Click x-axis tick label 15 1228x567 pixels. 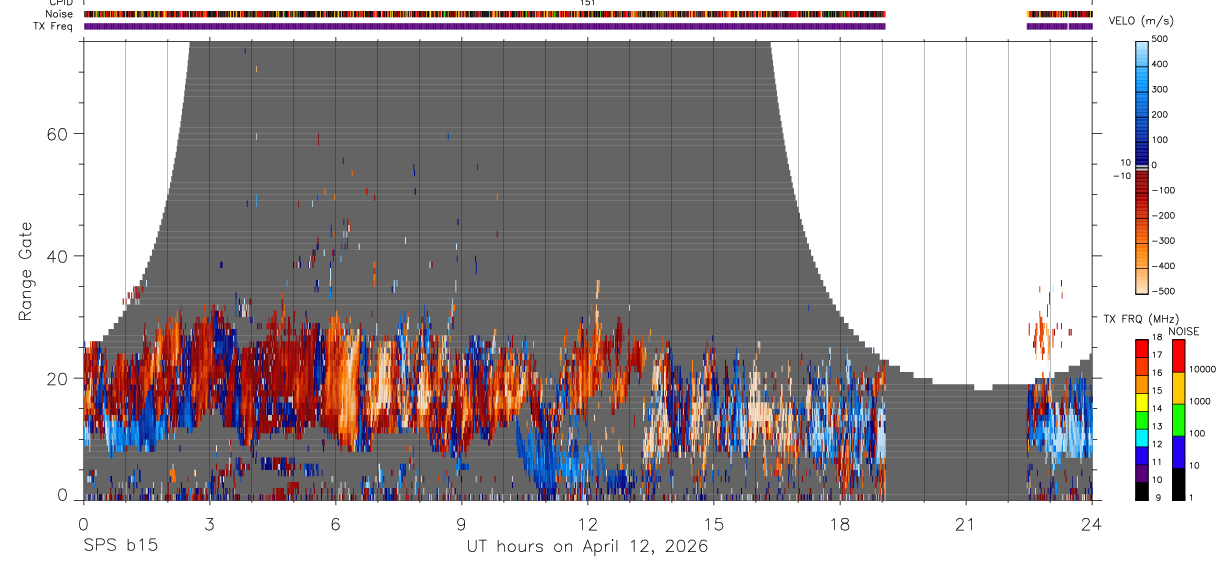pos(713,524)
